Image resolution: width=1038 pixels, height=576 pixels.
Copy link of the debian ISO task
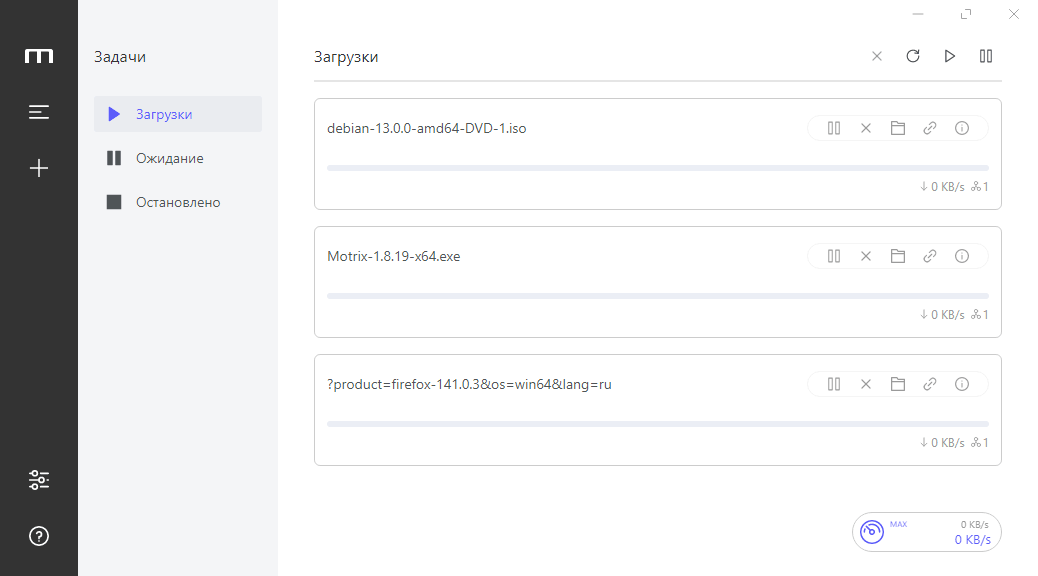[x=930, y=128]
